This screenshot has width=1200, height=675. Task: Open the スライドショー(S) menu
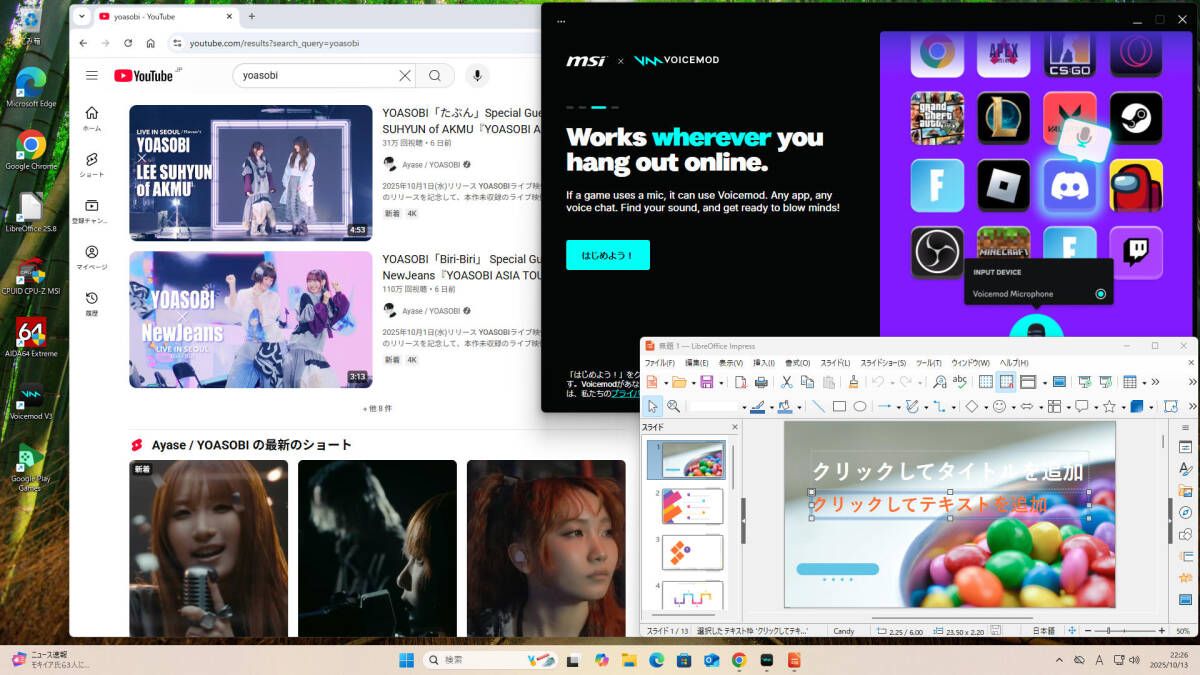click(883, 362)
